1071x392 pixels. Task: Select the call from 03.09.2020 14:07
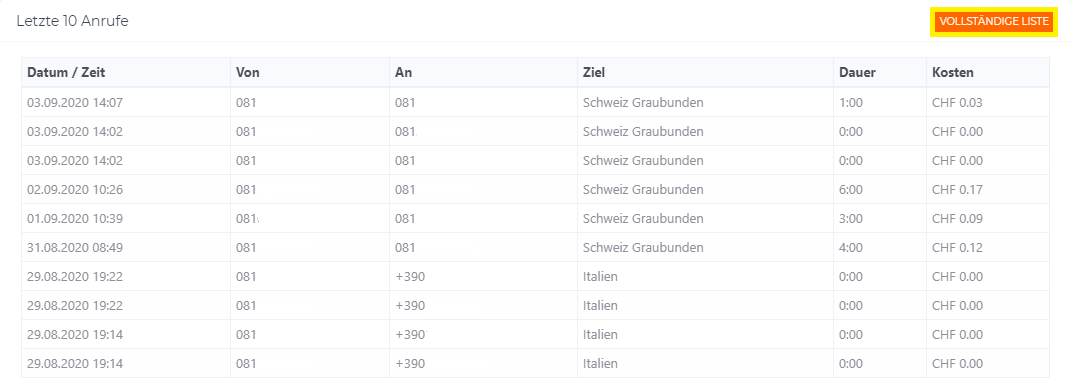point(536,102)
